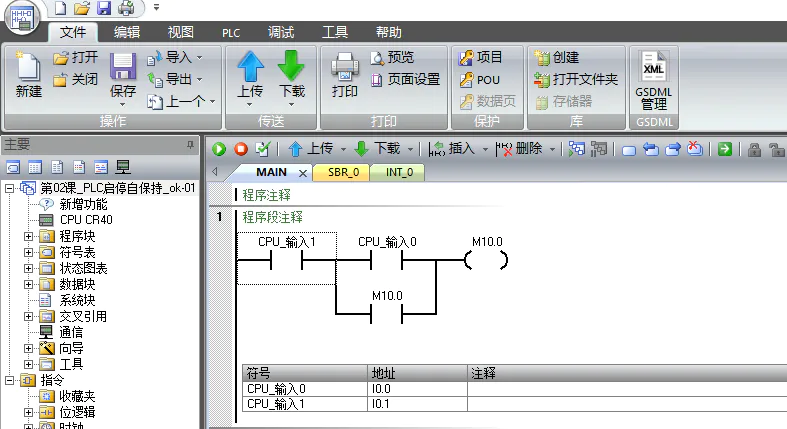Expand the 符号表 tree node
This screenshot has height=429, width=787.
pos(28,252)
